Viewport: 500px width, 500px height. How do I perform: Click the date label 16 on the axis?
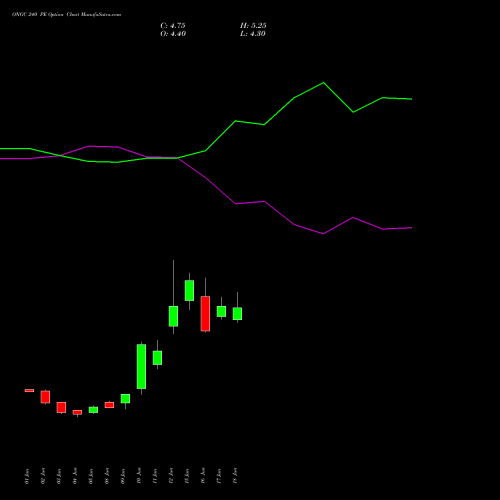tap(203, 476)
